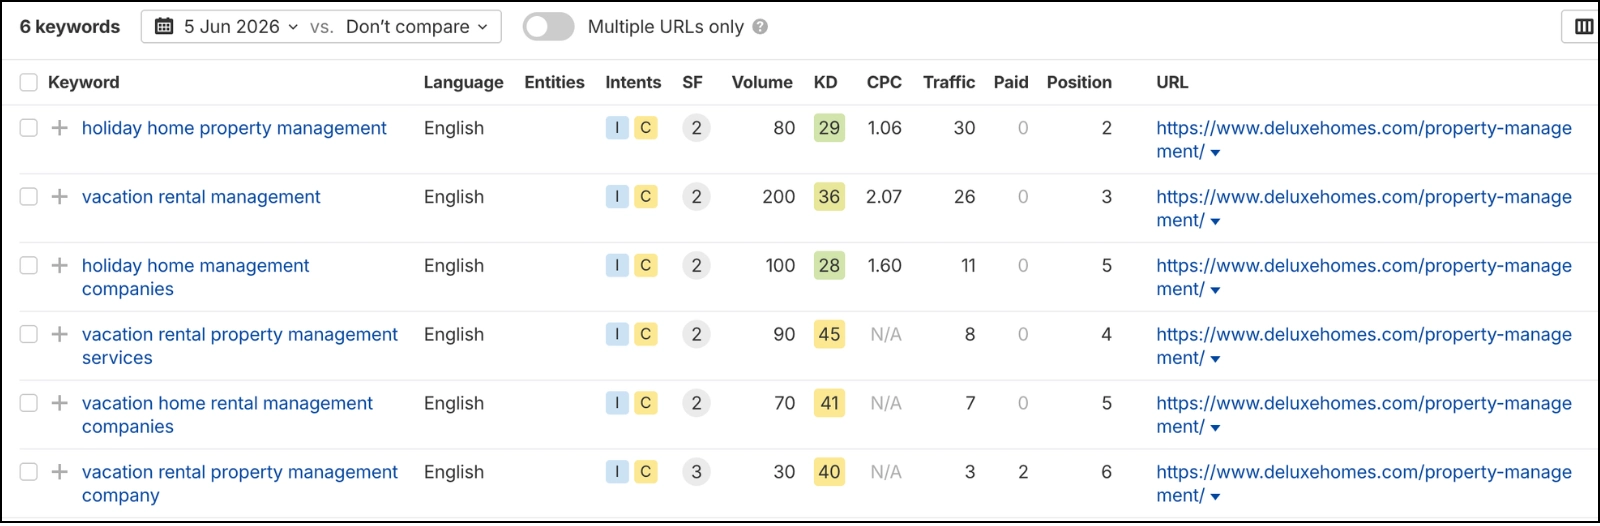
Task: Open the Don't compare dropdown
Action: tap(417, 27)
